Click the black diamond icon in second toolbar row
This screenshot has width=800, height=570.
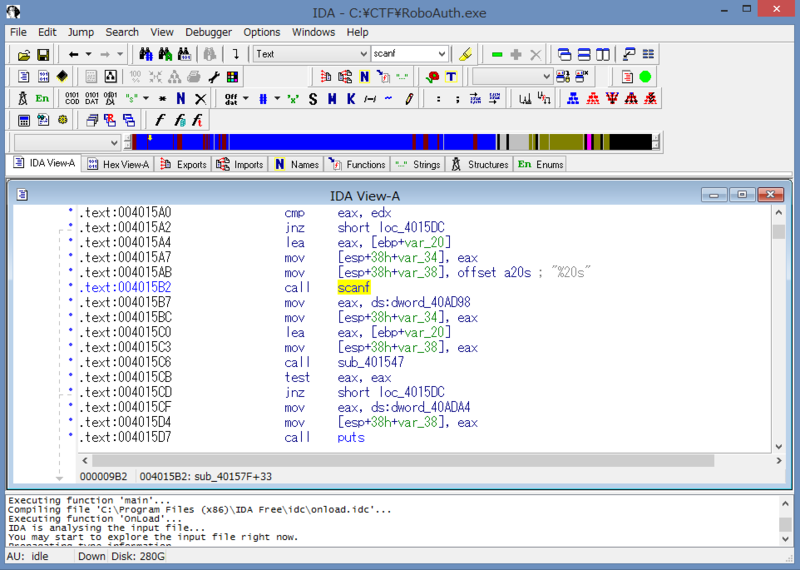(x=62, y=77)
